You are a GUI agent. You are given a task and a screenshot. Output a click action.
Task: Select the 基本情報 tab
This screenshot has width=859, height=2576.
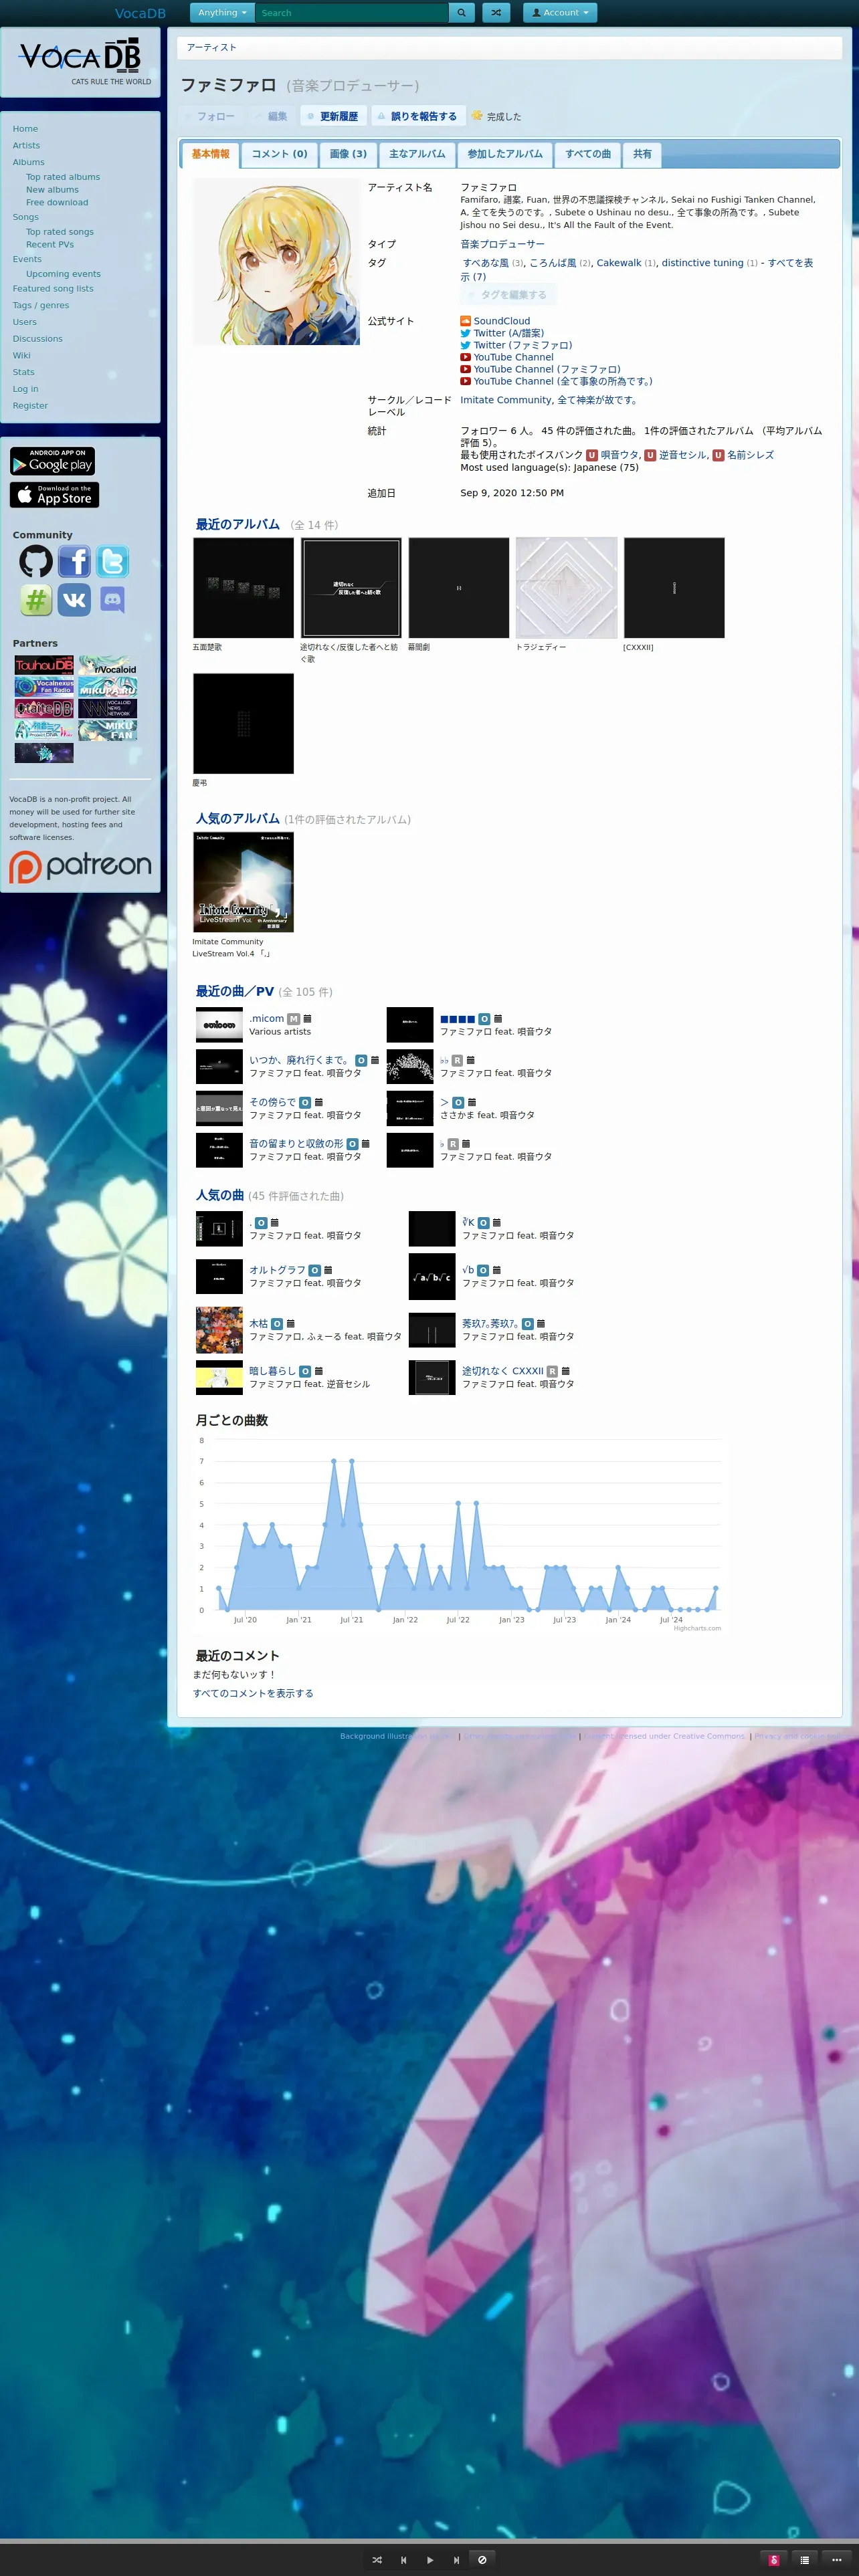[211, 154]
